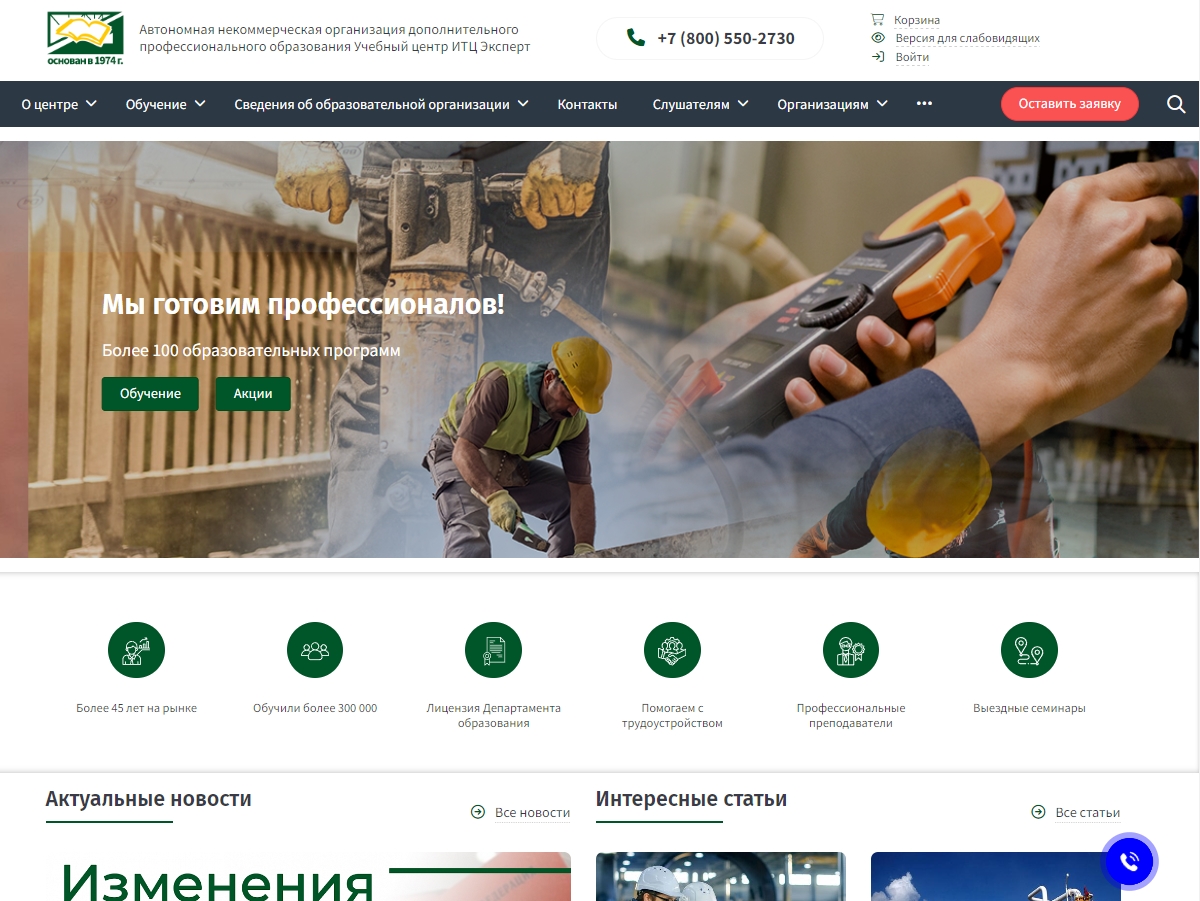Click the 'Лицензия Департамента образования' document icon

[493, 649]
